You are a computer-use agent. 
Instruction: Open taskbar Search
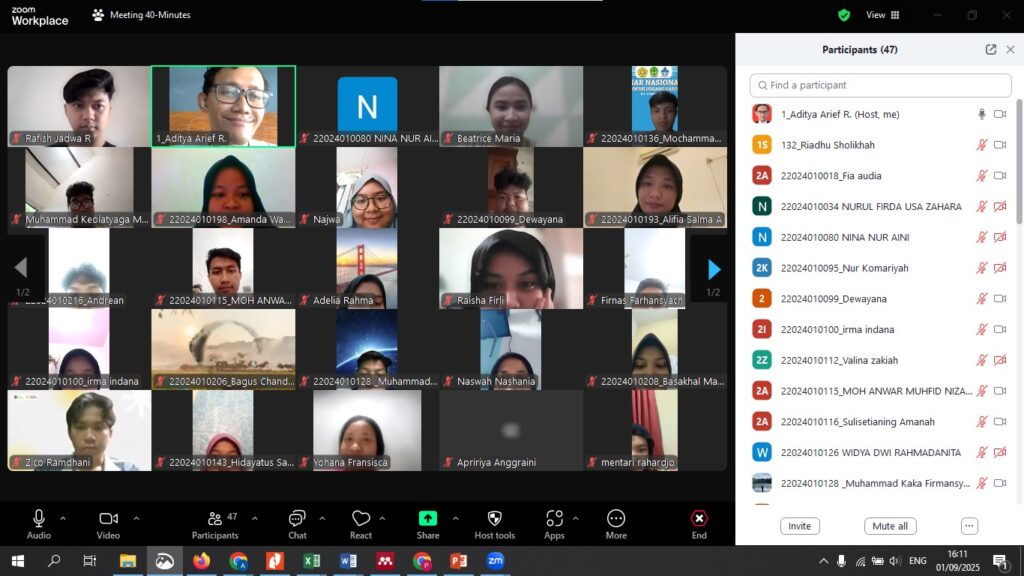54,561
